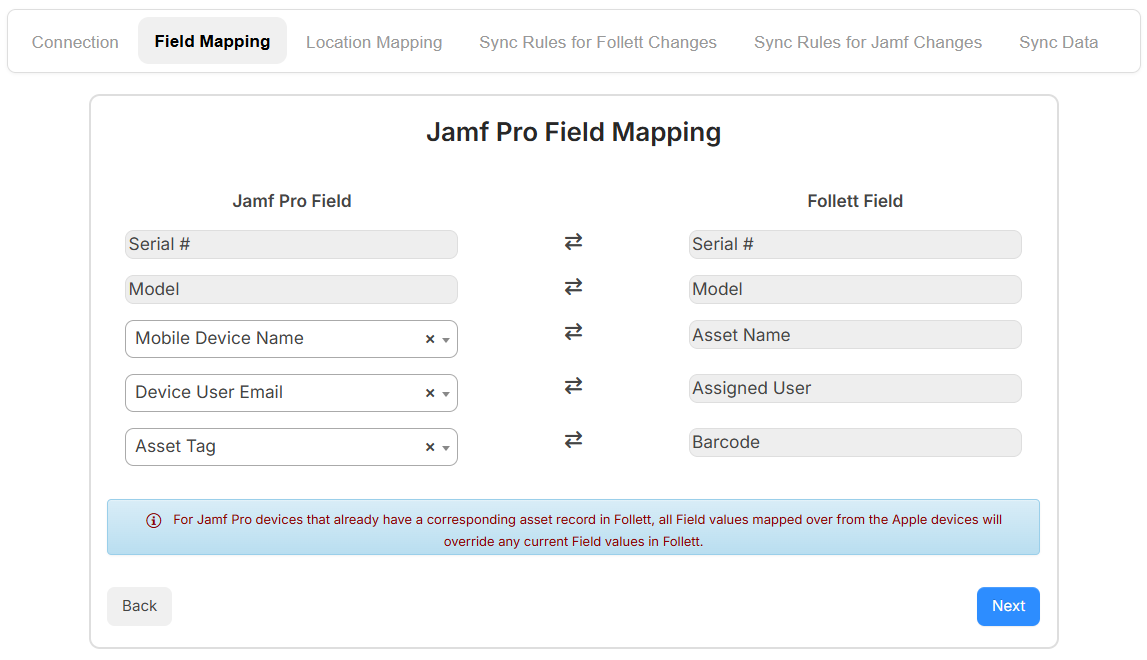Go to the Sync Data tab
1147x660 pixels.
coord(1058,42)
